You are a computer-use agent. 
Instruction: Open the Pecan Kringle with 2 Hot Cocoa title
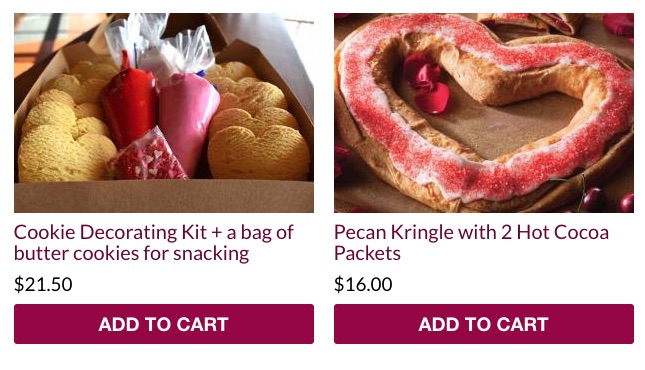coord(471,243)
